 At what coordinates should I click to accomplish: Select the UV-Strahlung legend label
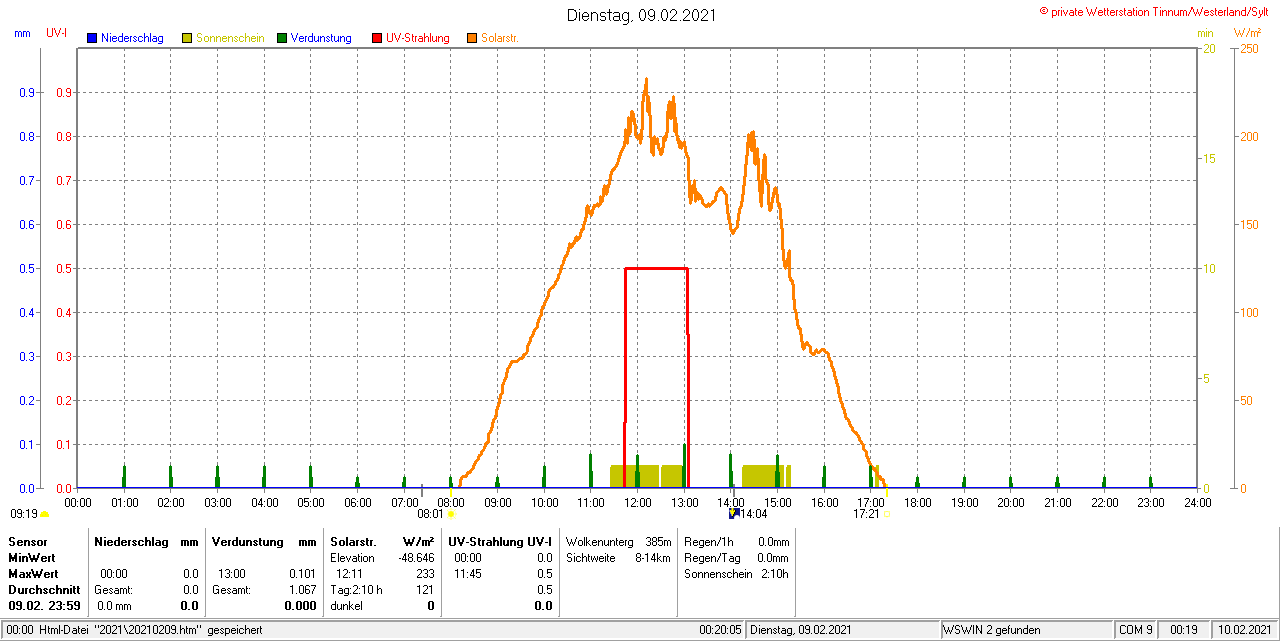[418, 38]
